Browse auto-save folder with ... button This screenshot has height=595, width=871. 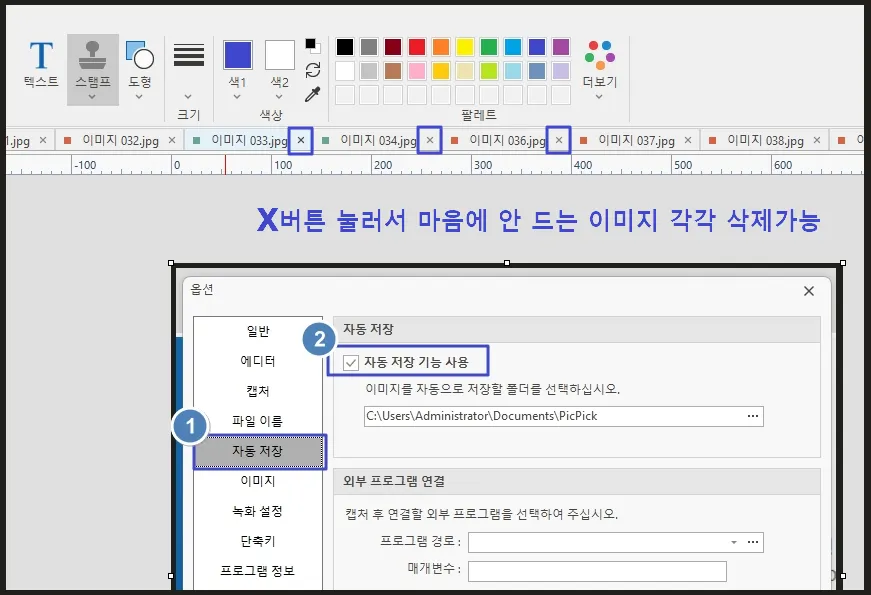753,416
